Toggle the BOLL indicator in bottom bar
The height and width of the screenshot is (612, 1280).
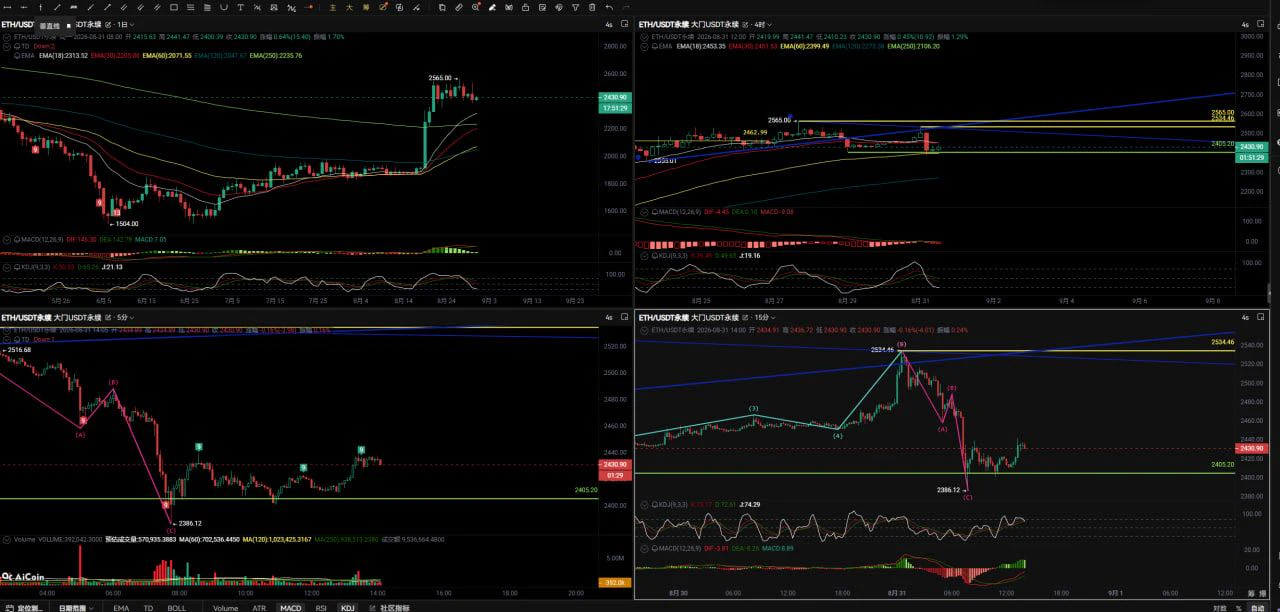(x=177, y=607)
